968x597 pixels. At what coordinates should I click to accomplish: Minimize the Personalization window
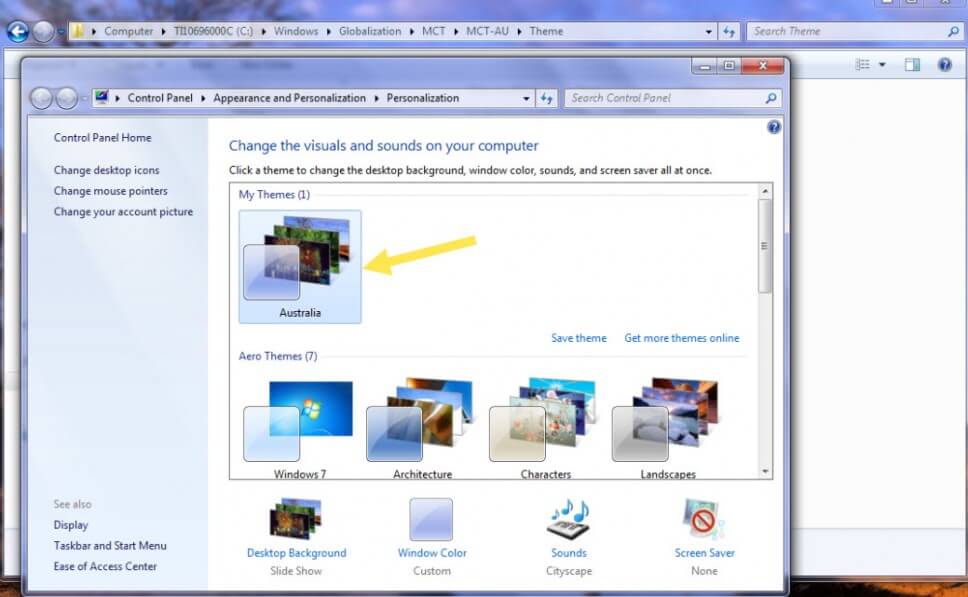705,65
